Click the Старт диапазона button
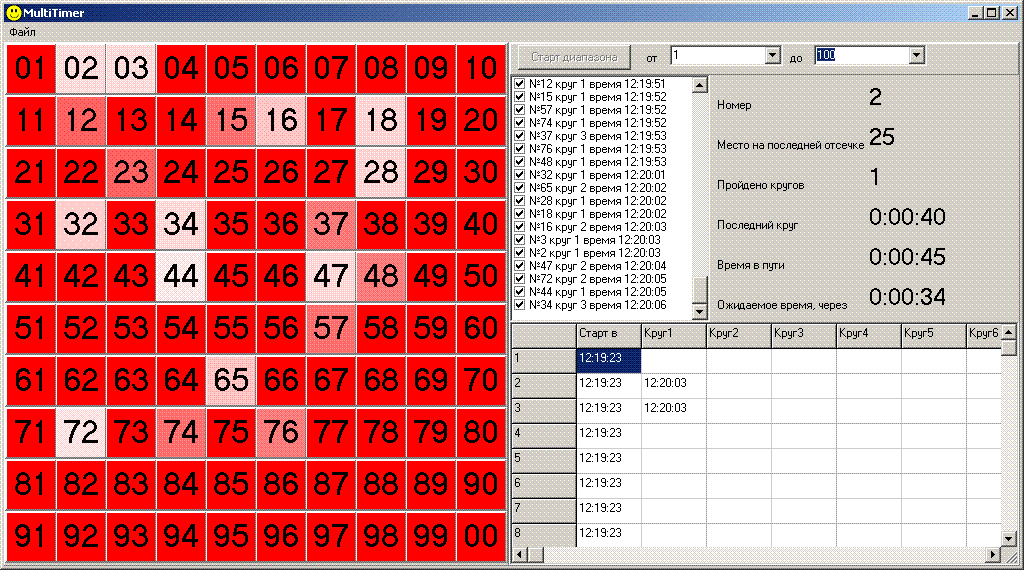This screenshot has height=570, width=1024. click(574, 57)
